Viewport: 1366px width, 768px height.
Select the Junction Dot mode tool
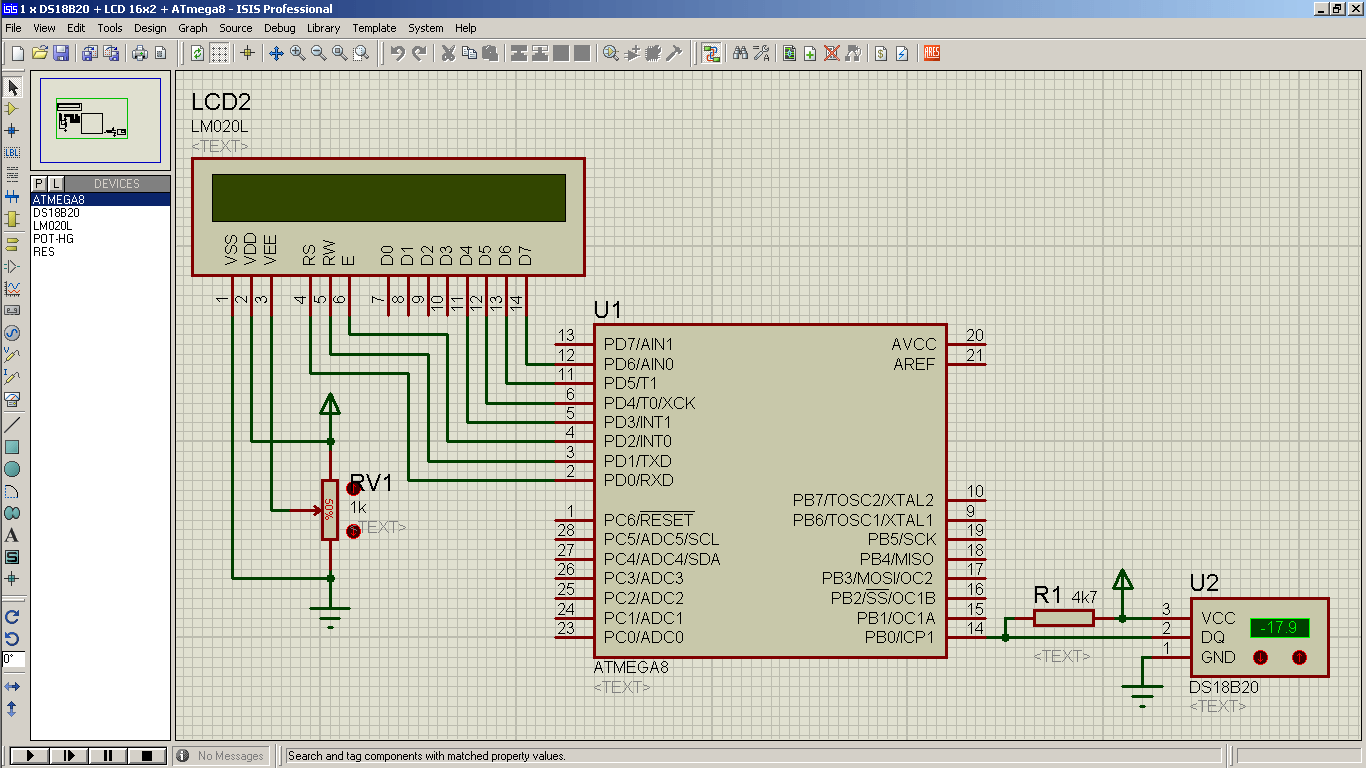[x=12, y=130]
